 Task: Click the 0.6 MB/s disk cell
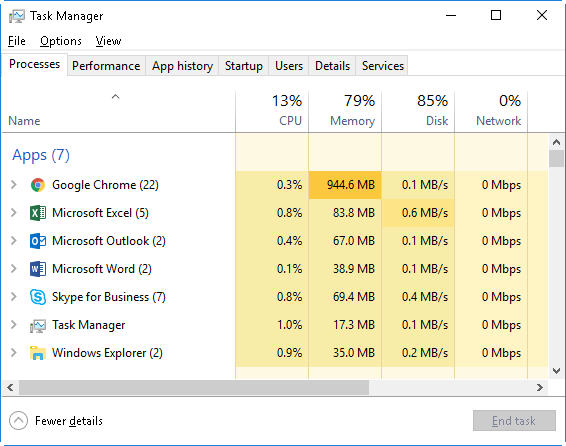point(418,213)
